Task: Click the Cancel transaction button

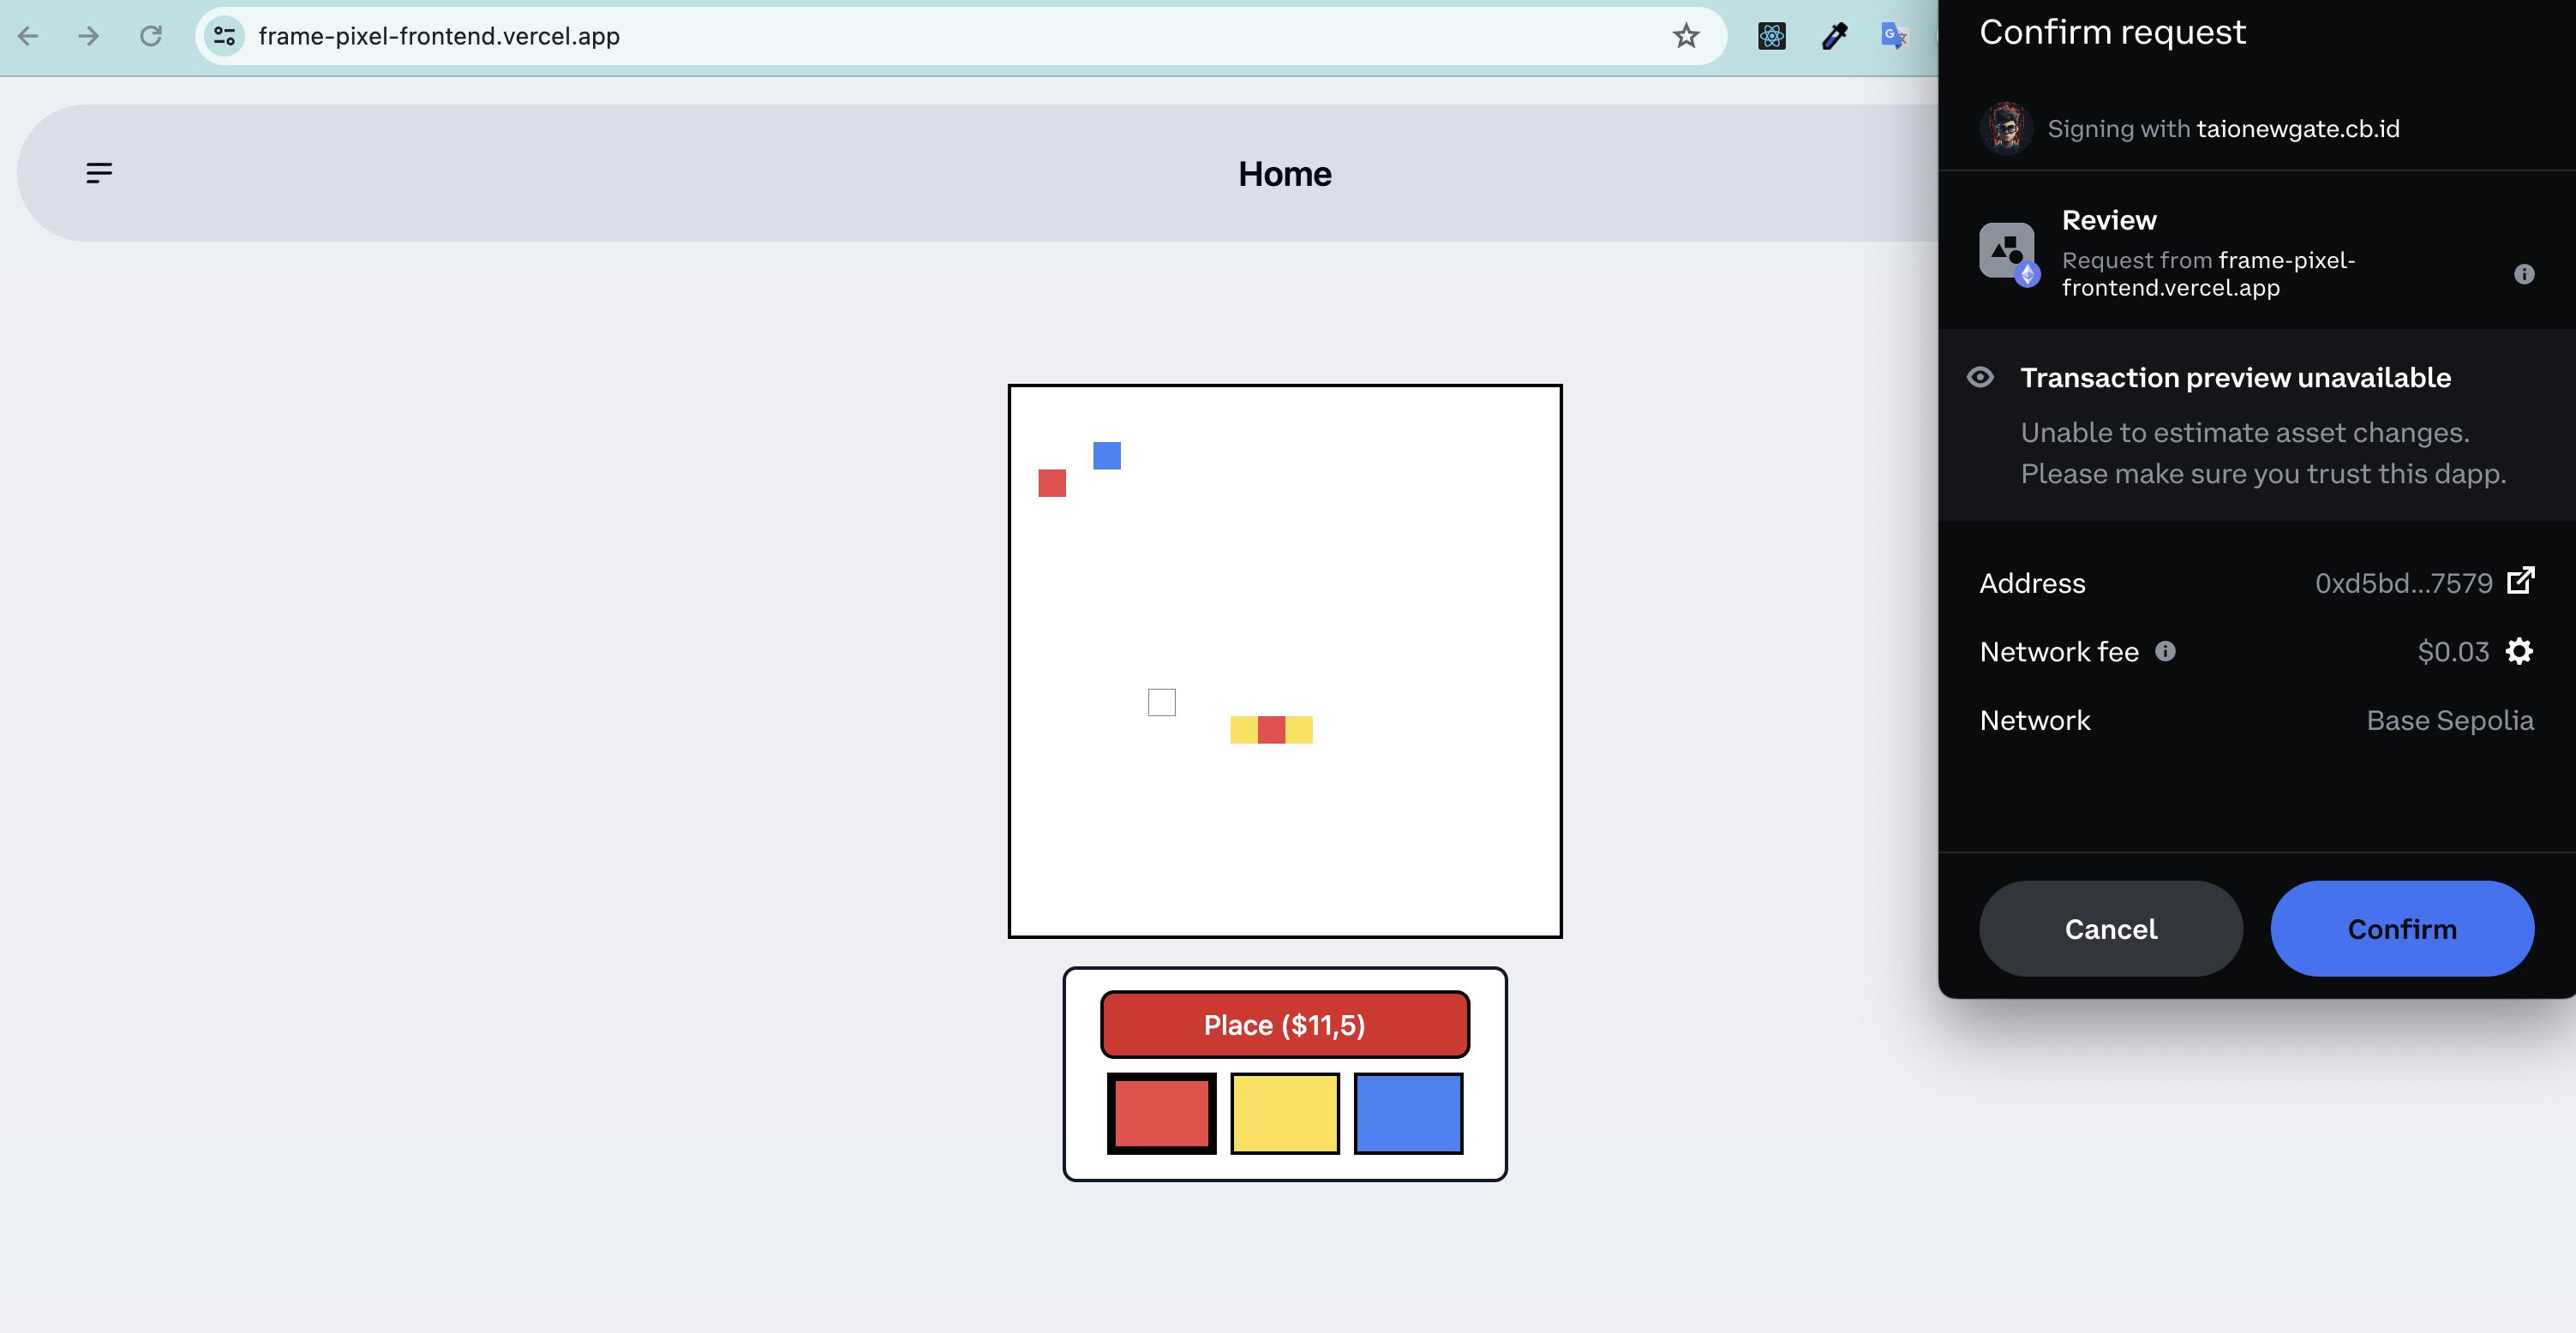Action: click(x=2112, y=929)
